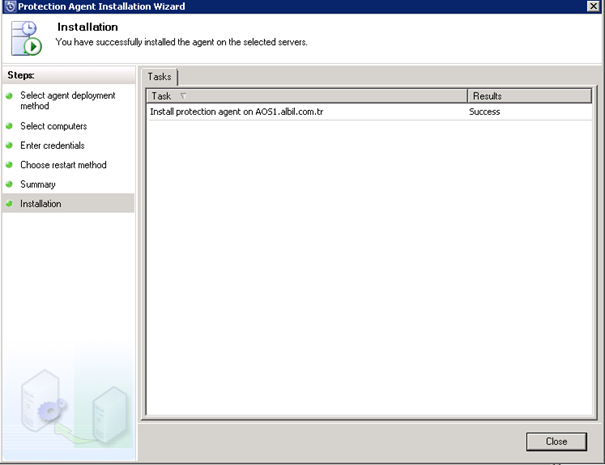
Task: Click the Success result cell
Action: pyautogui.click(x=484, y=112)
